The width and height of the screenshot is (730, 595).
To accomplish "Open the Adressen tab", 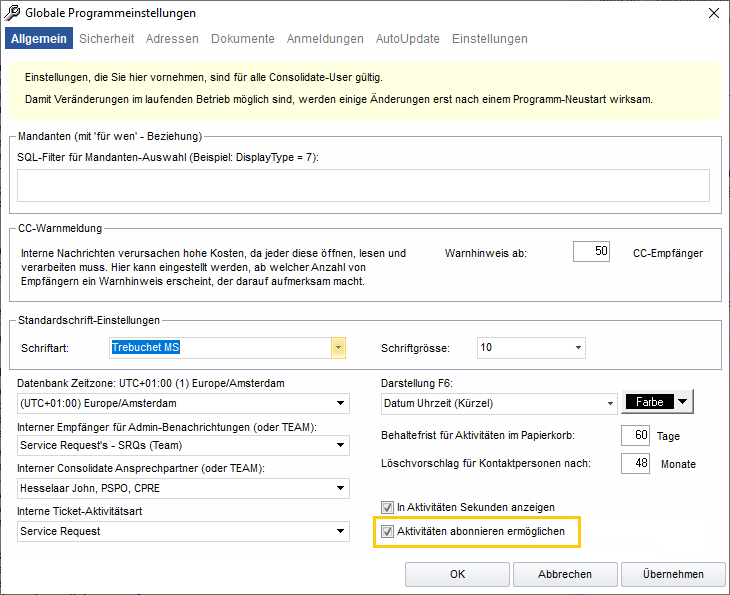I will (172, 39).
